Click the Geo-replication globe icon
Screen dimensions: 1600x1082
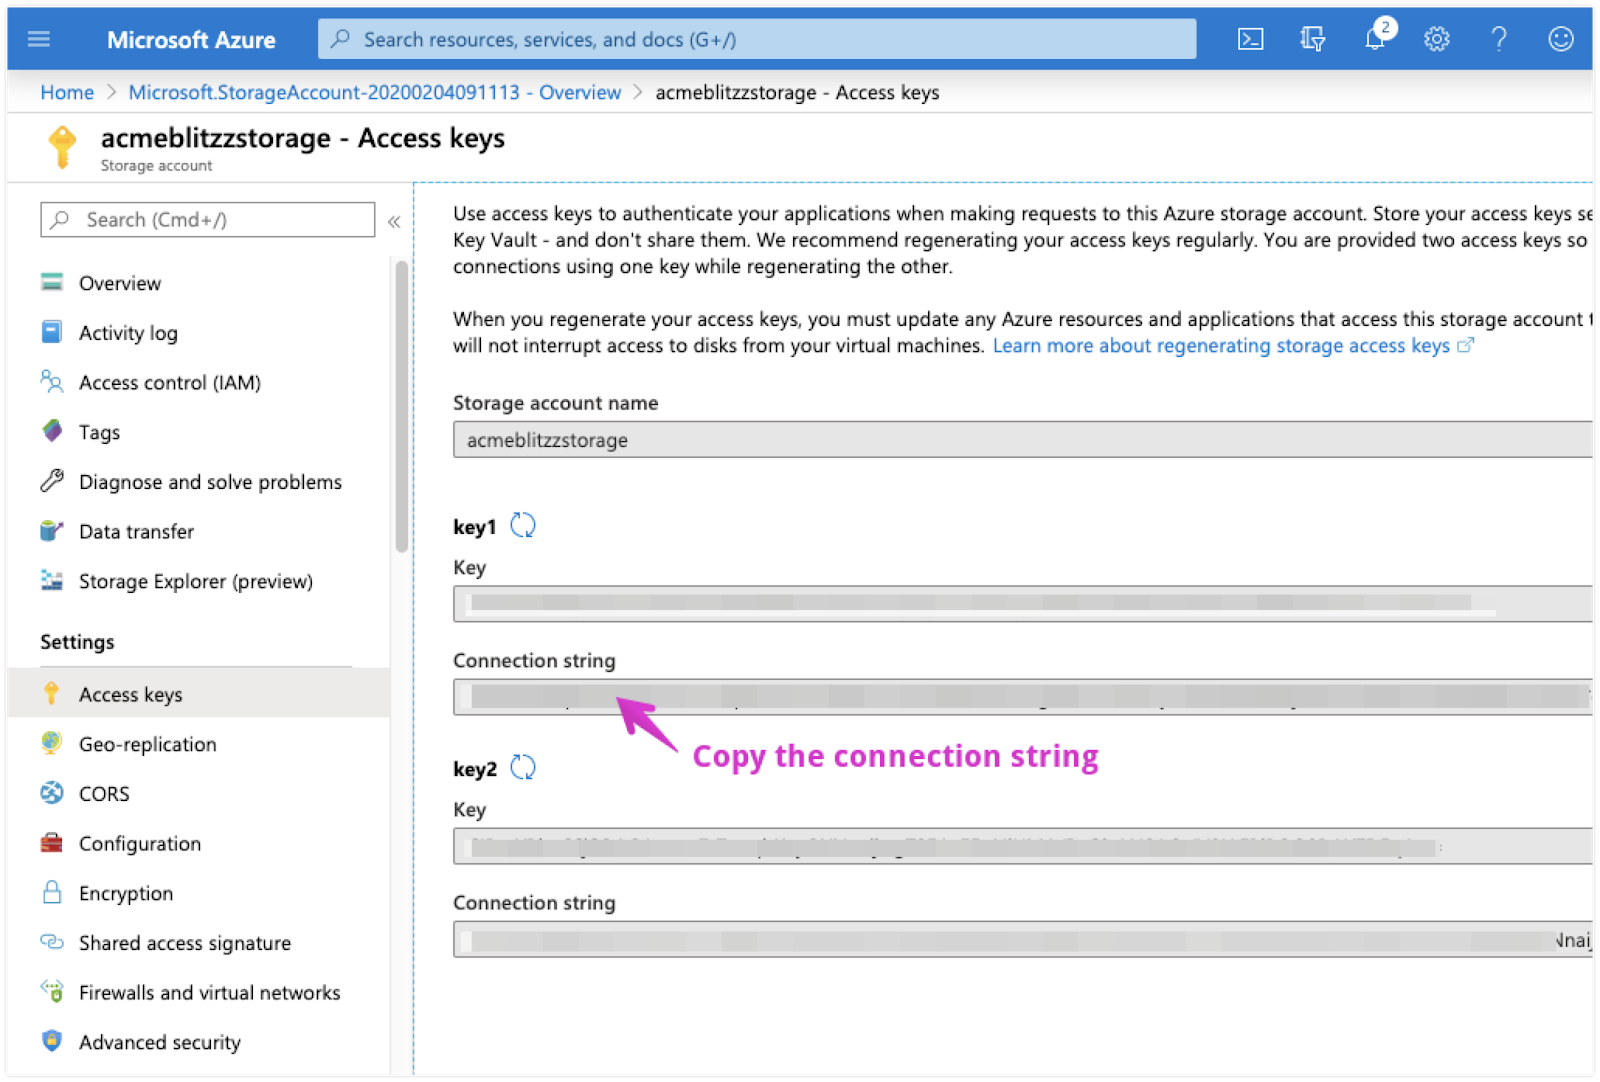click(x=52, y=743)
